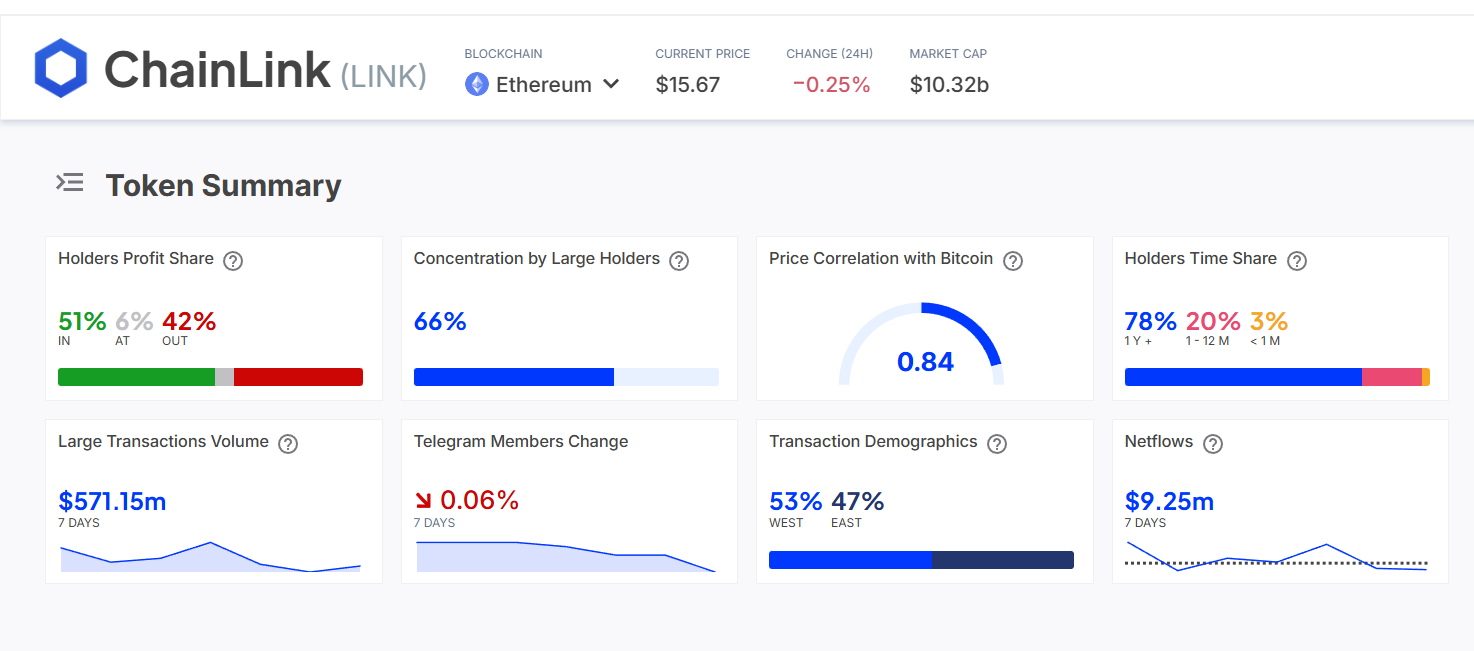
Task: Click the 6% AT value
Action: click(134, 321)
